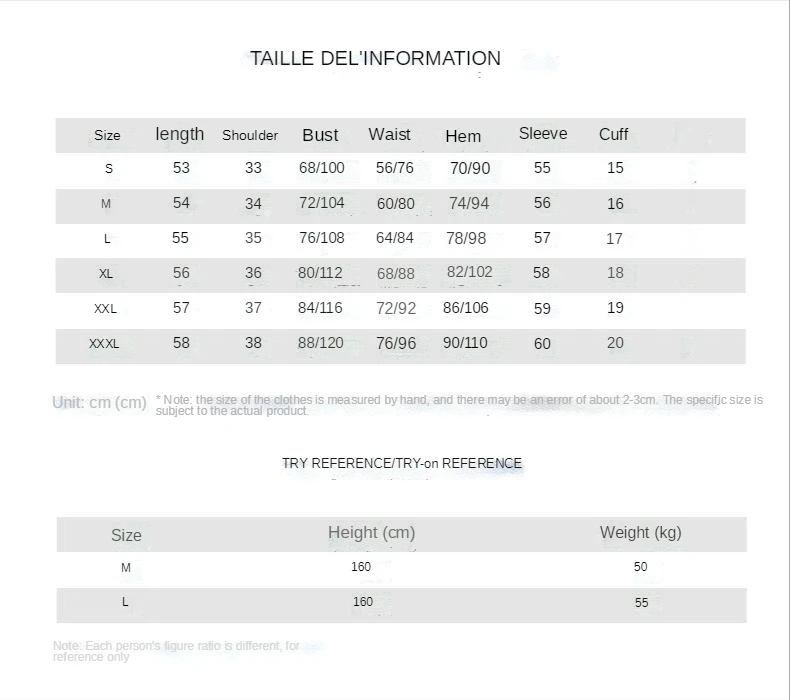Click the Shoulder column header
Image resolution: width=790 pixels, height=700 pixels.
pos(250,135)
